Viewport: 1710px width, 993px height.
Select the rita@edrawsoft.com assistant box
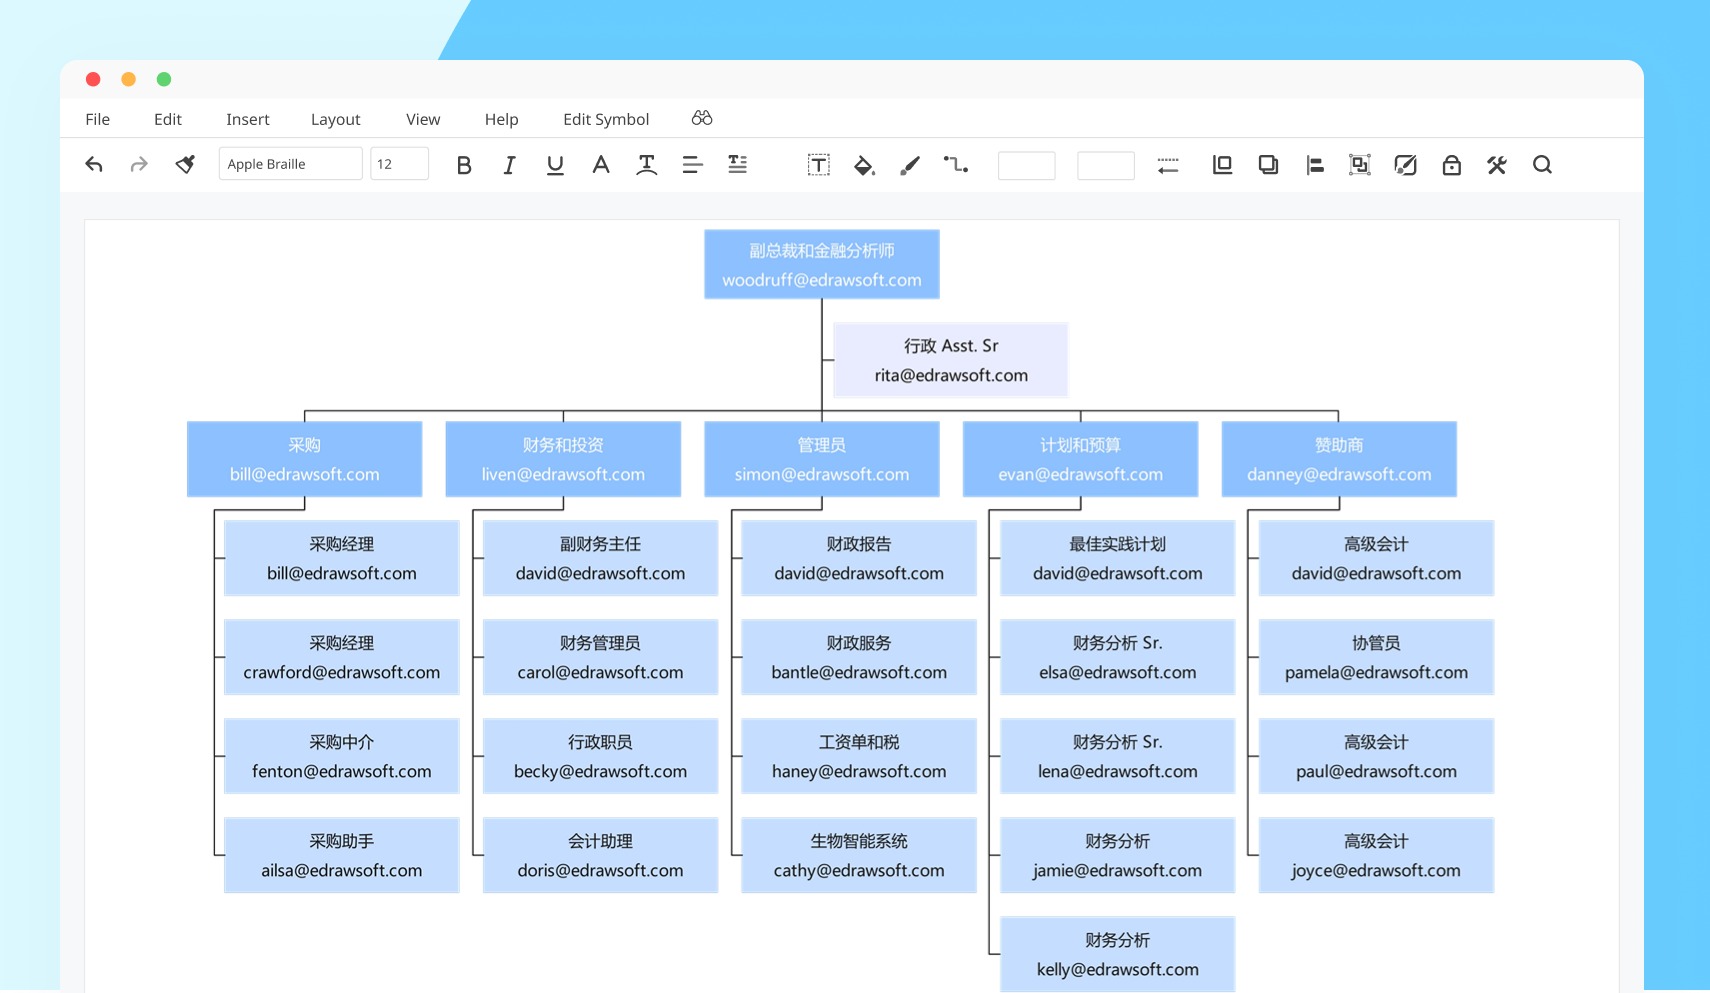click(x=951, y=360)
